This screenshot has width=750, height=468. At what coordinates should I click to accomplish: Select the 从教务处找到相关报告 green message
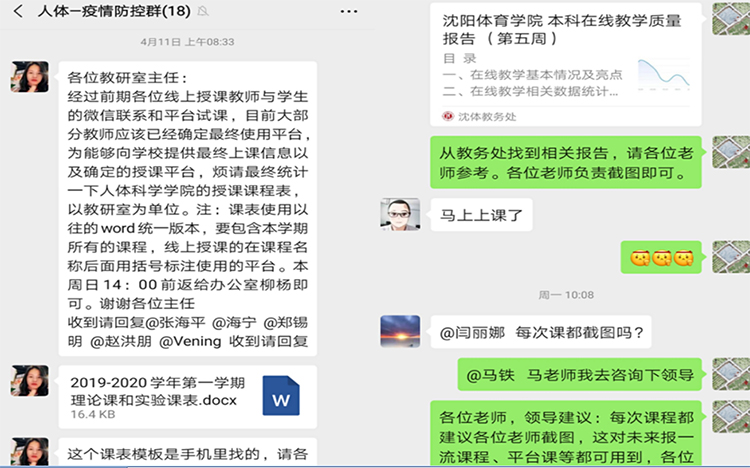(x=566, y=162)
